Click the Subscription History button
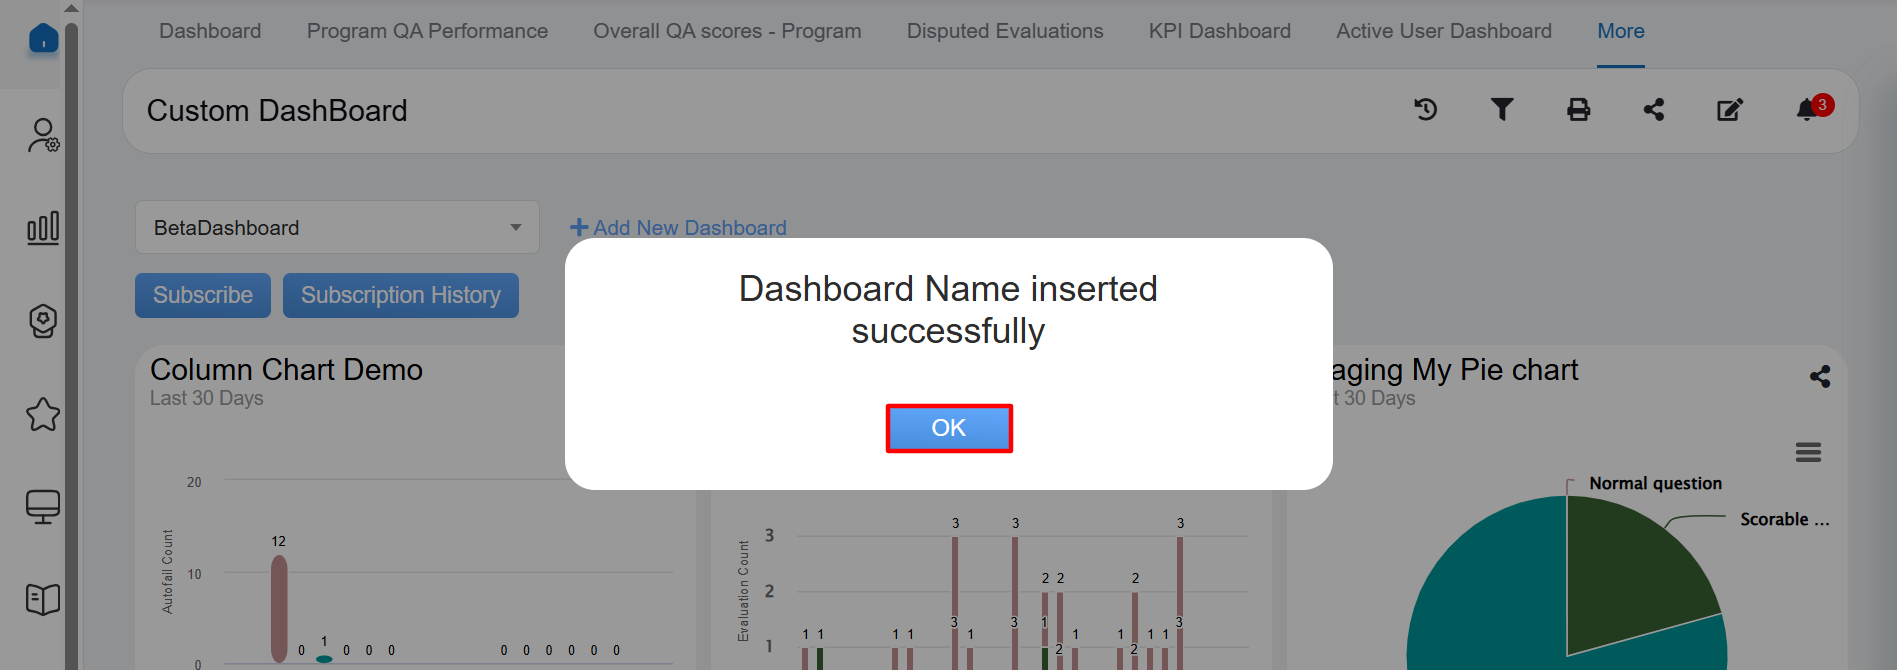This screenshot has height=670, width=1900. [x=400, y=296]
